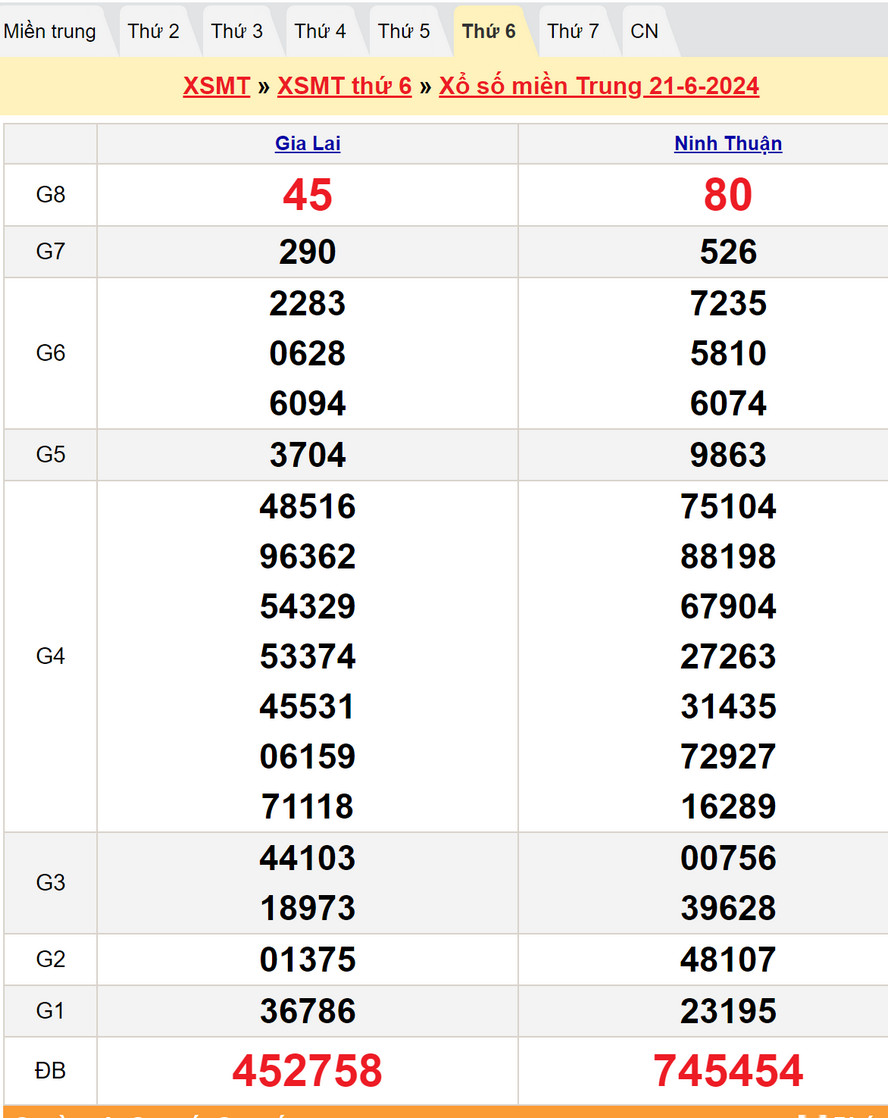Screen dimensions: 888x1118
Task: Click the red G8 number 45
Action: (x=308, y=195)
